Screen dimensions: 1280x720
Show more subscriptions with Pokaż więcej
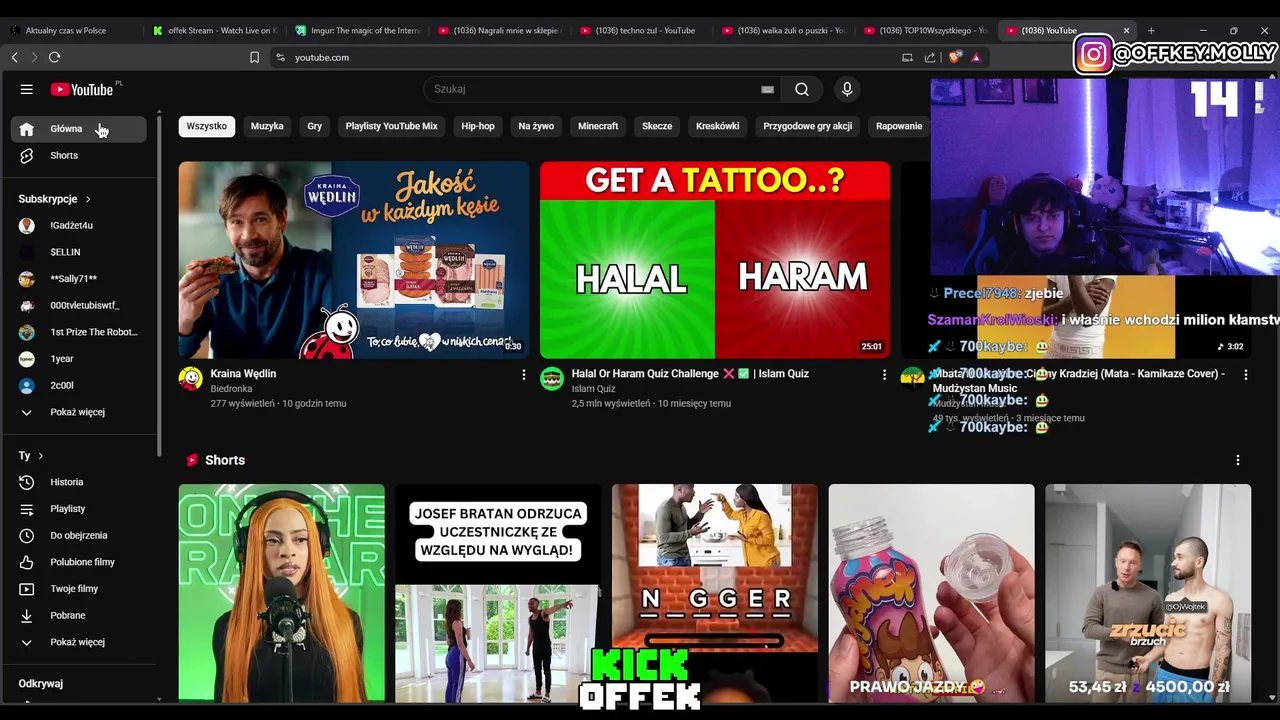coord(79,412)
